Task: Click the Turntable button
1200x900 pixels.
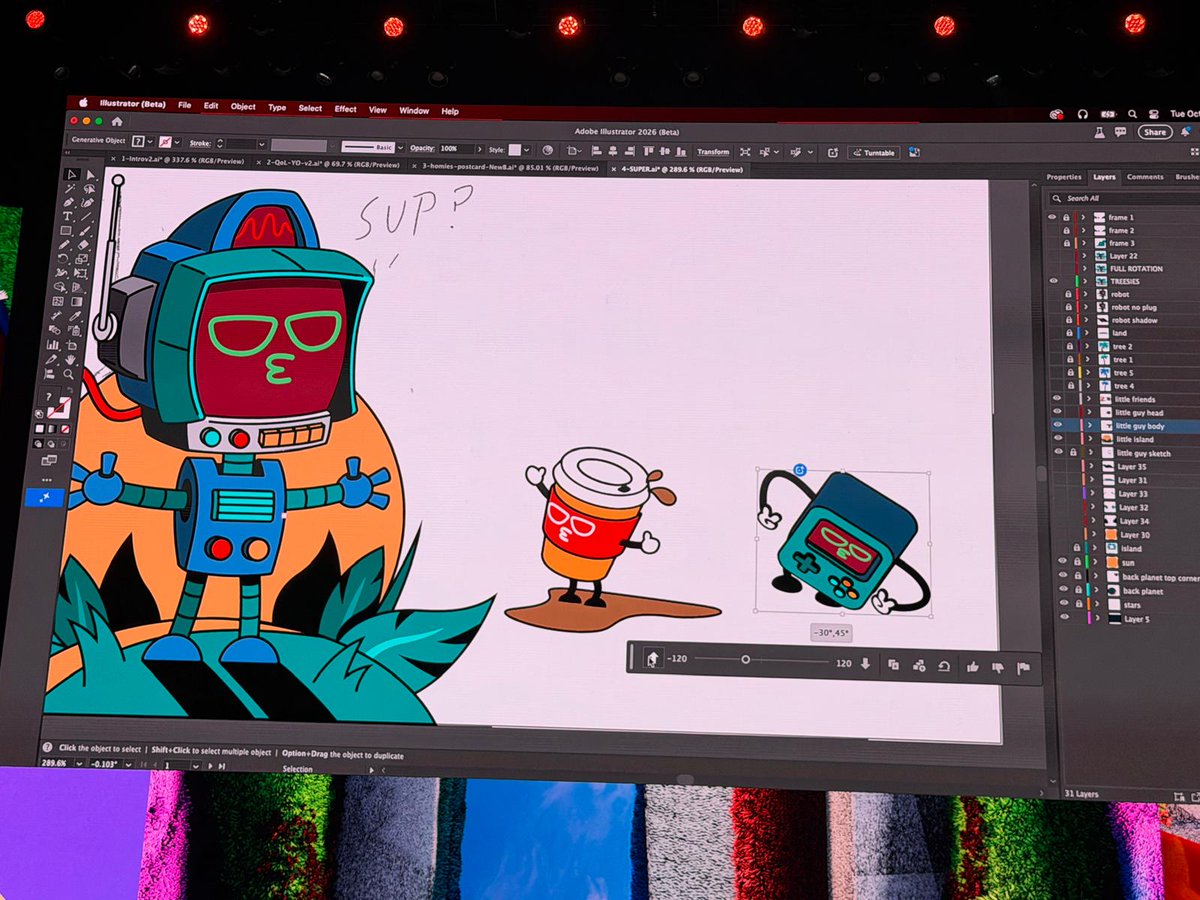Action: [874, 153]
